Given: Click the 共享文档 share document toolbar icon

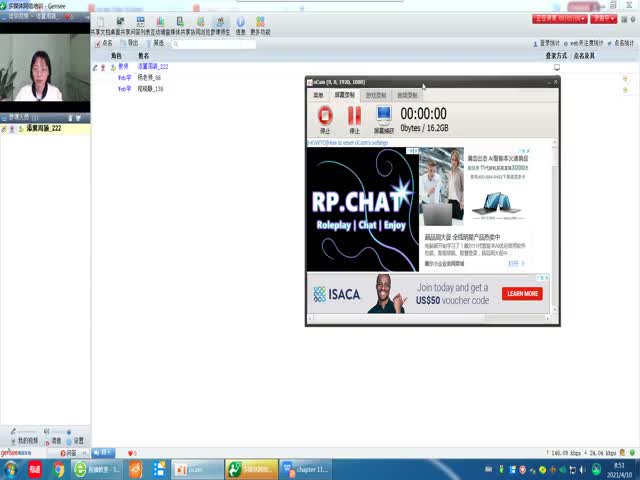Looking at the screenshot, I should 101,22.
